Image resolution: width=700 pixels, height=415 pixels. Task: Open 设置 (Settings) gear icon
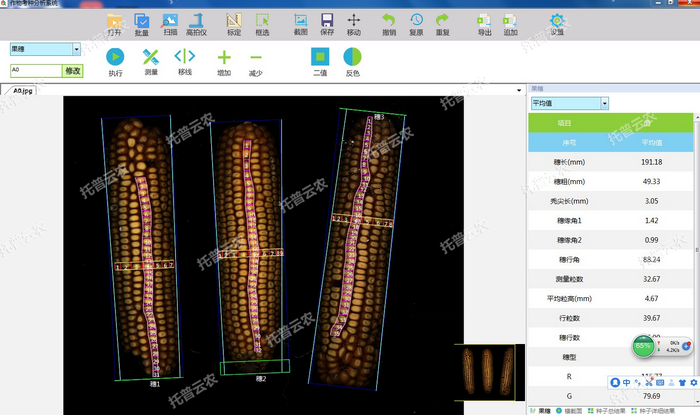pyautogui.click(x=556, y=20)
